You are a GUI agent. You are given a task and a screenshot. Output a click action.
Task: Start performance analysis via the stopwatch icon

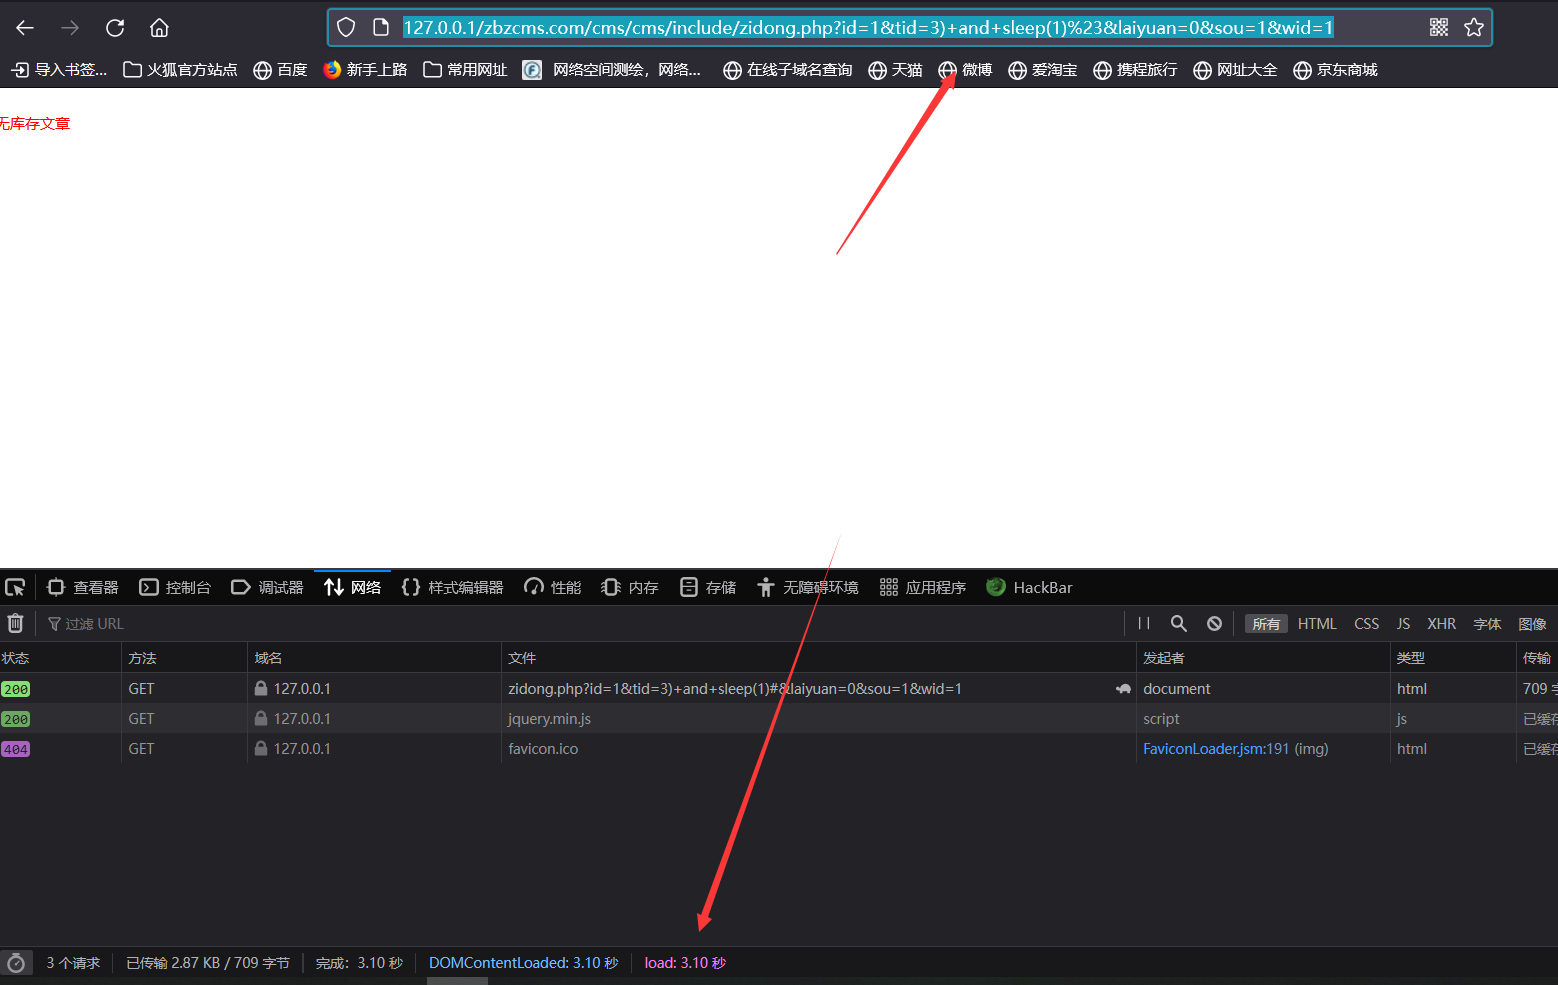(x=16, y=963)
